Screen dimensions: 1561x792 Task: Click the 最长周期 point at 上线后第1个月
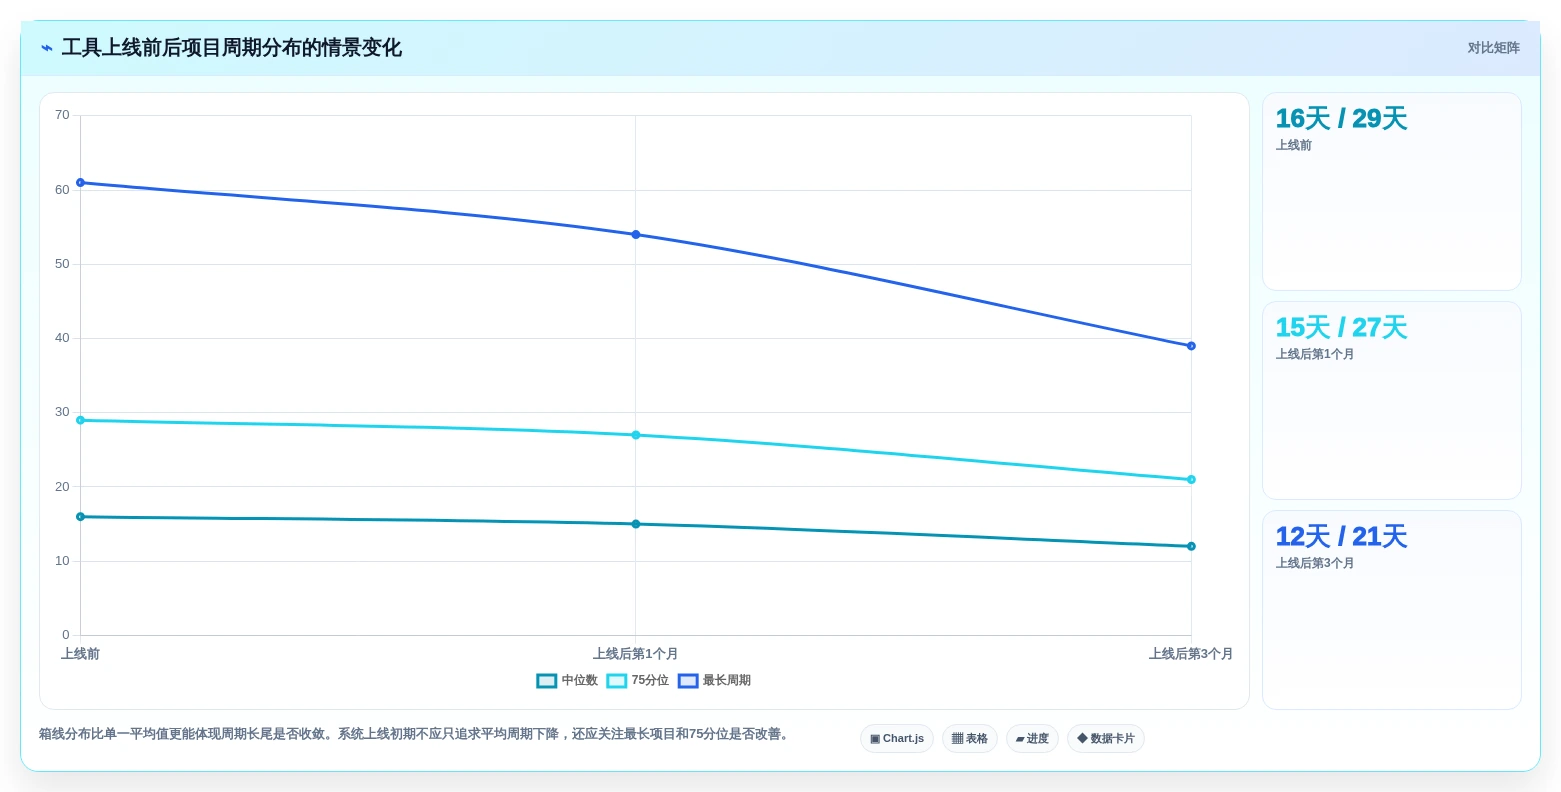click(636, 235)
